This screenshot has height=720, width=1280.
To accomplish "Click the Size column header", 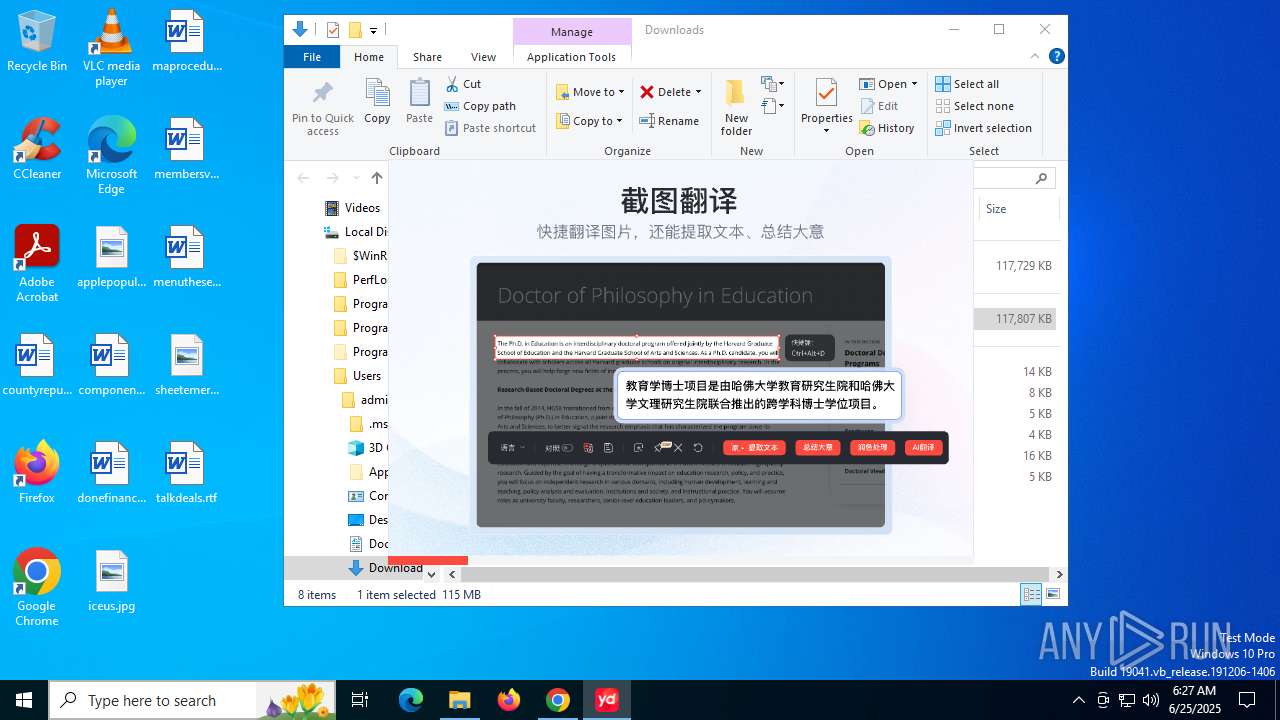I will click(x=1018, y=209).
